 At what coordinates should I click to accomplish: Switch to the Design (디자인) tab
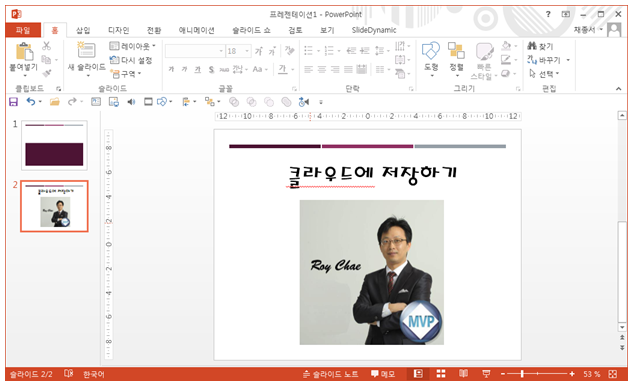point(119,30)
